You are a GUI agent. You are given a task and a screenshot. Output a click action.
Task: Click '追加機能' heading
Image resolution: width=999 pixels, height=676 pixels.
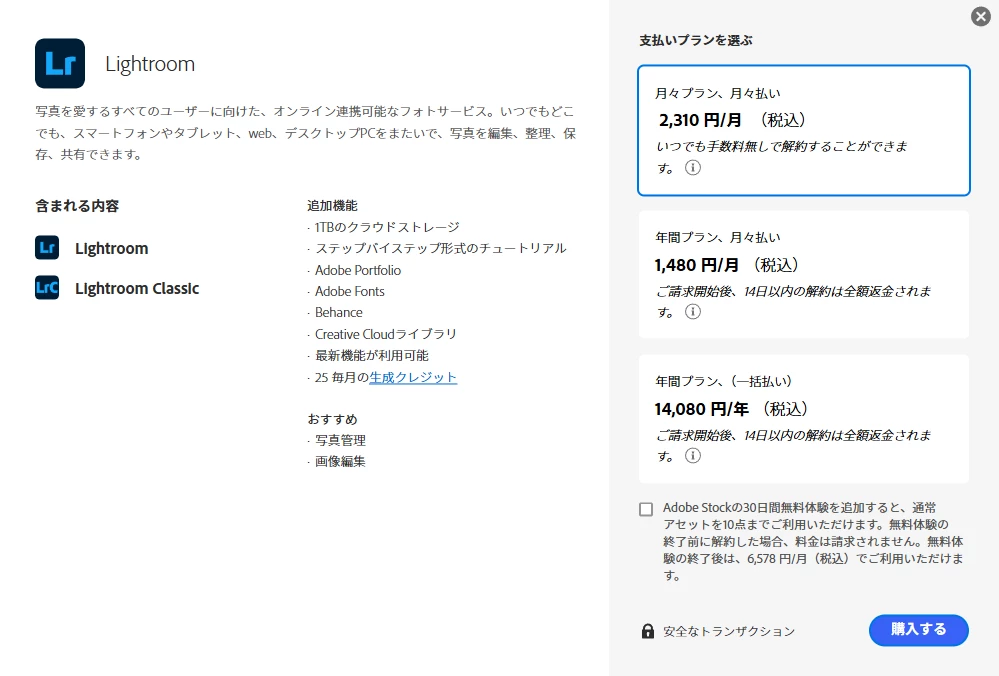pyautogui.click(x=332, y=205)
